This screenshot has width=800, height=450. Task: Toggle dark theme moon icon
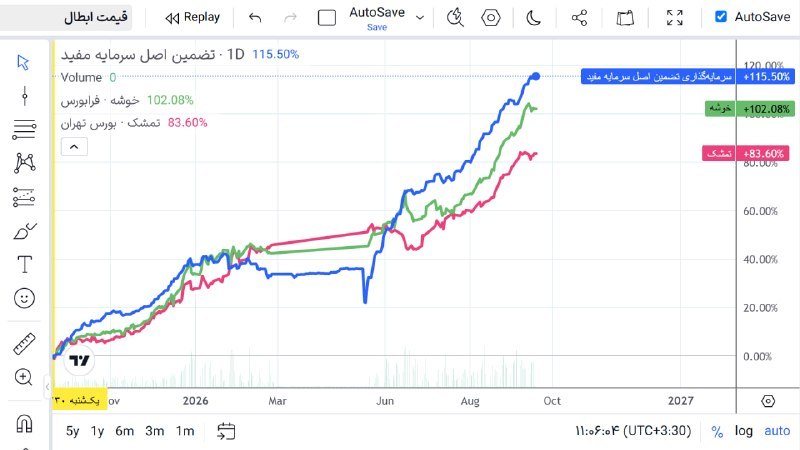[x=533, y=18]
